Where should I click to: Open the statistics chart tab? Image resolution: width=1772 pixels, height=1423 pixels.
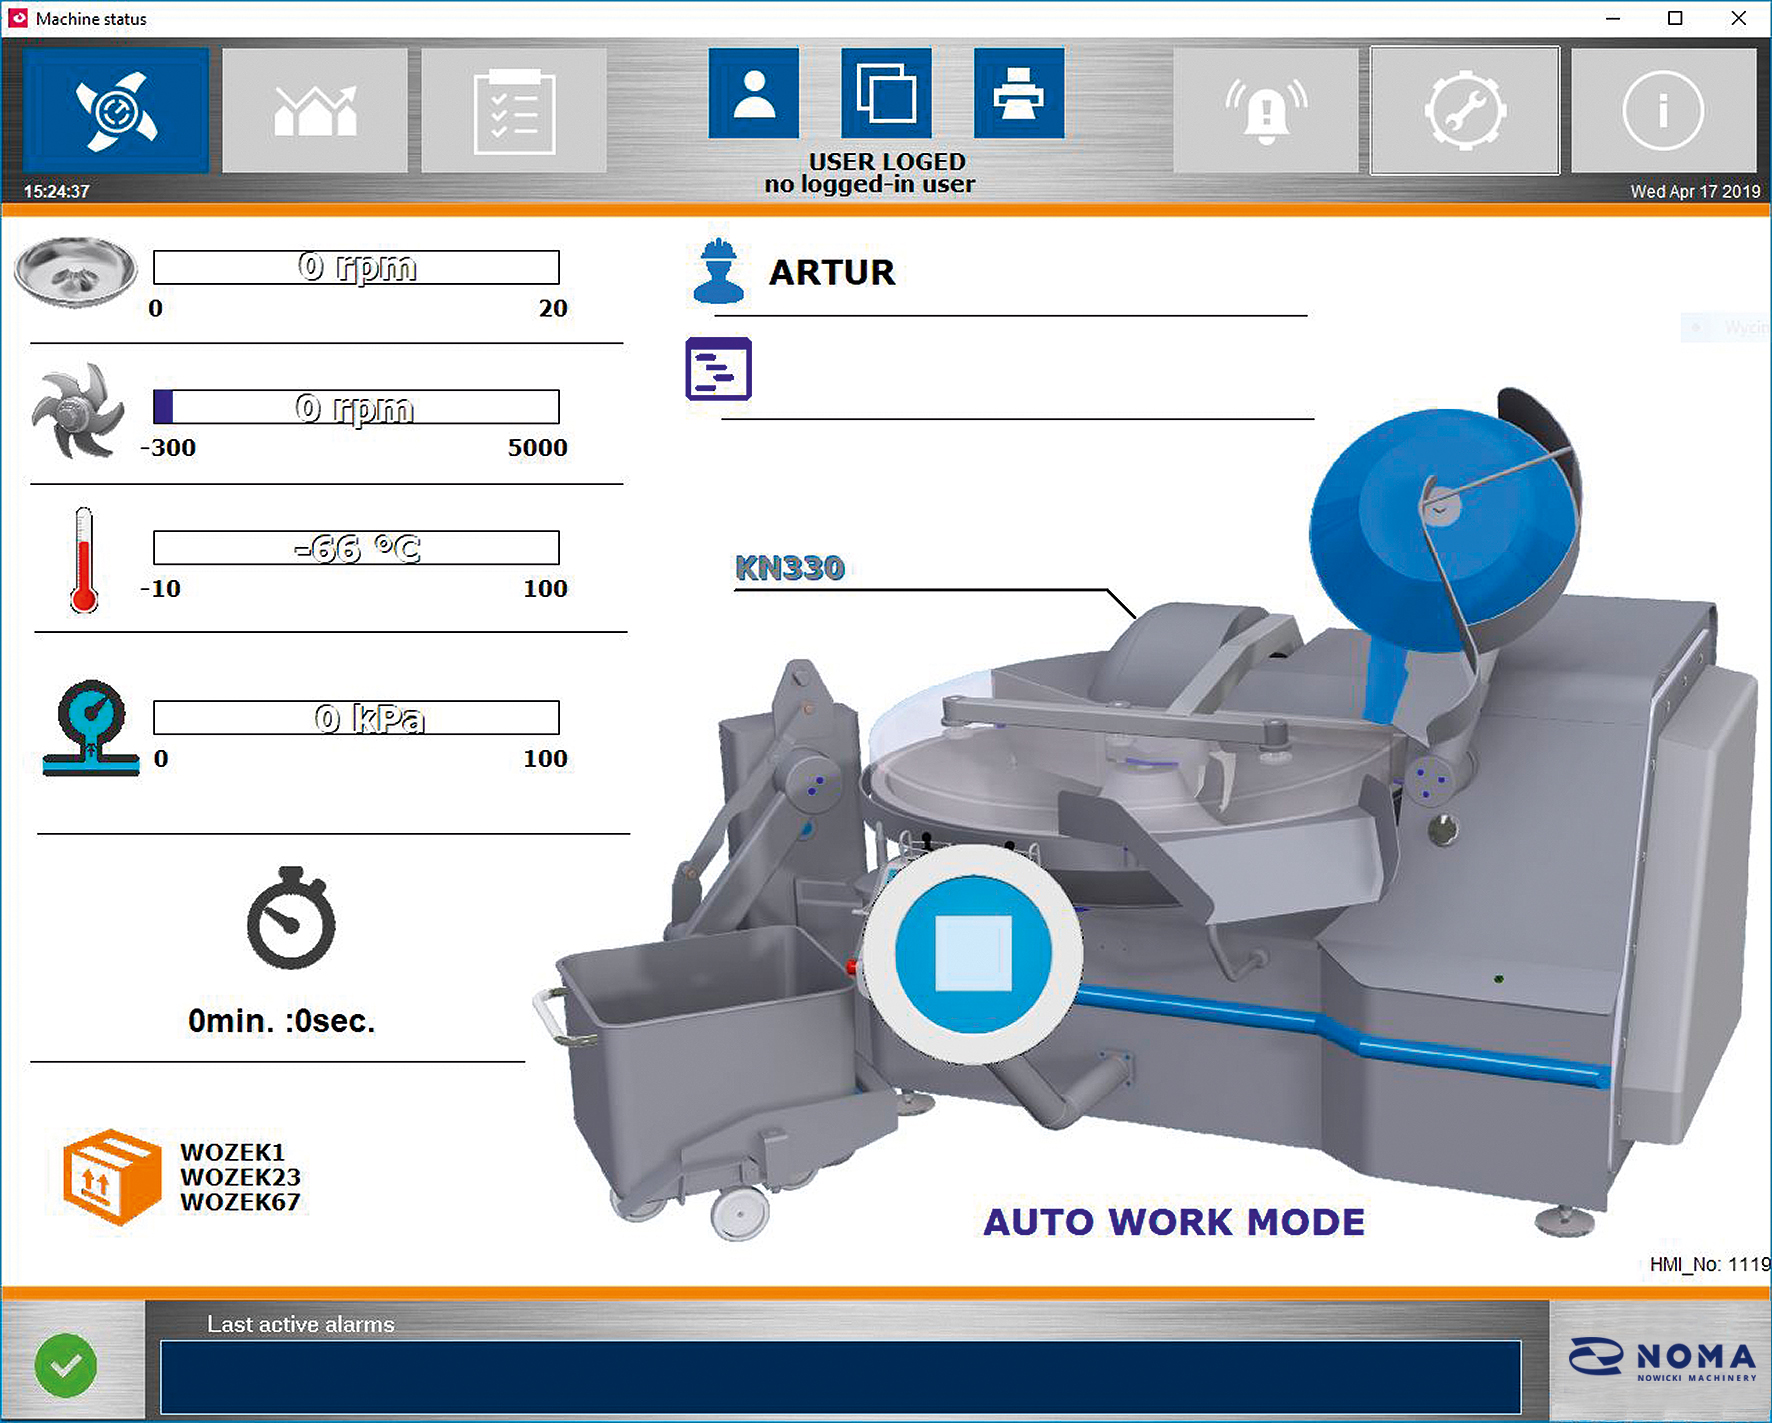tap(315, 110)
